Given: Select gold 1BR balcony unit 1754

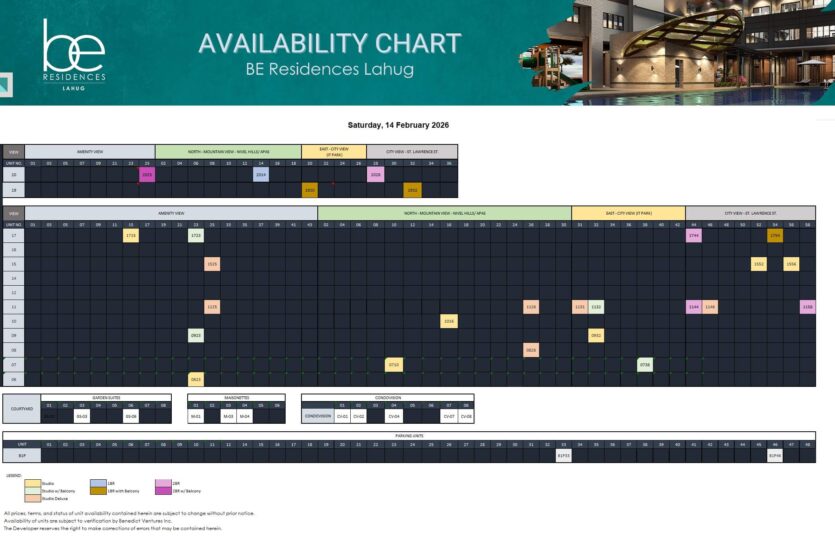Looking at the screenshot, I should pyautogui.click(x=775, y=235).
